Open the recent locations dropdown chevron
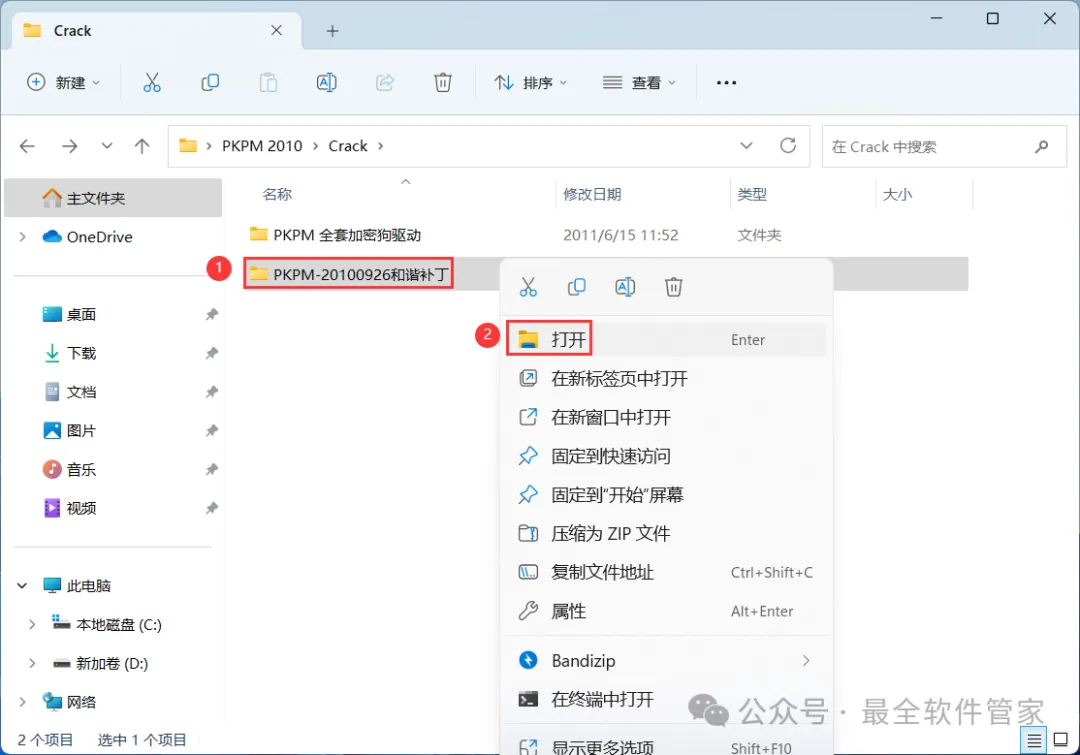Image resolution: width=1080 pixels, height=755 pixels. (x=107, y=146)
